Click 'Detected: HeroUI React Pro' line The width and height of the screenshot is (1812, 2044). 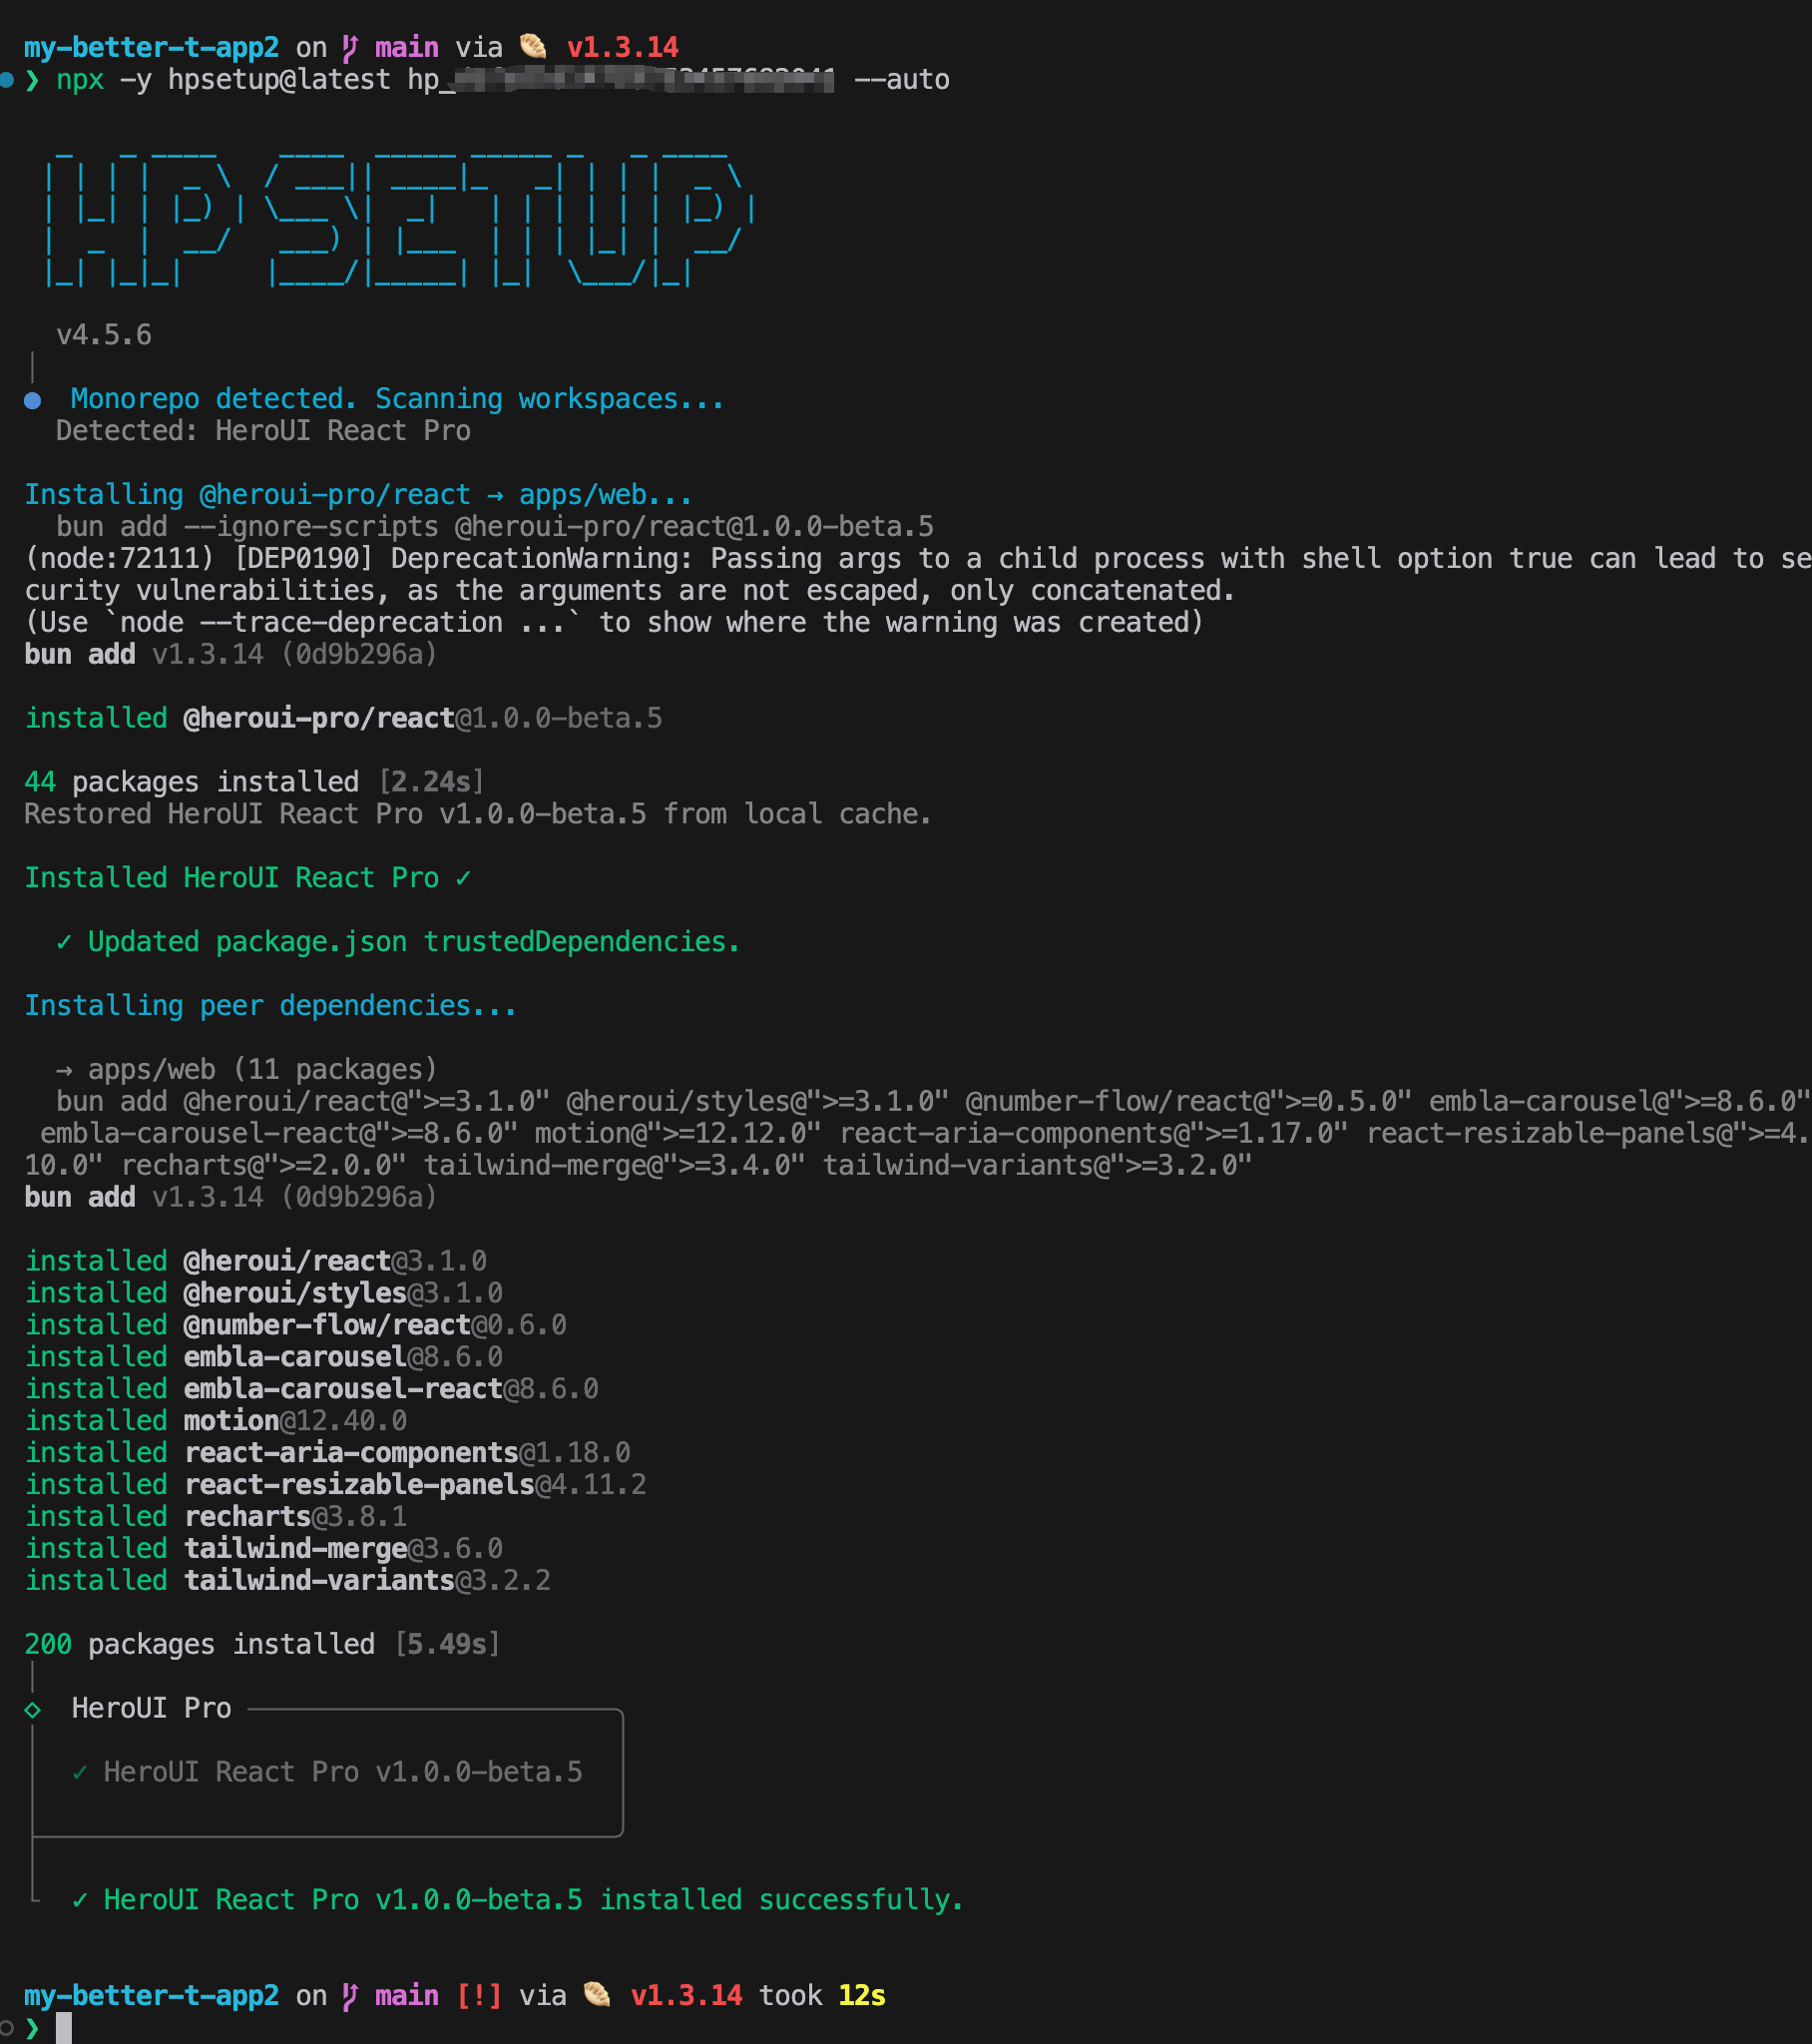(263, 431)
